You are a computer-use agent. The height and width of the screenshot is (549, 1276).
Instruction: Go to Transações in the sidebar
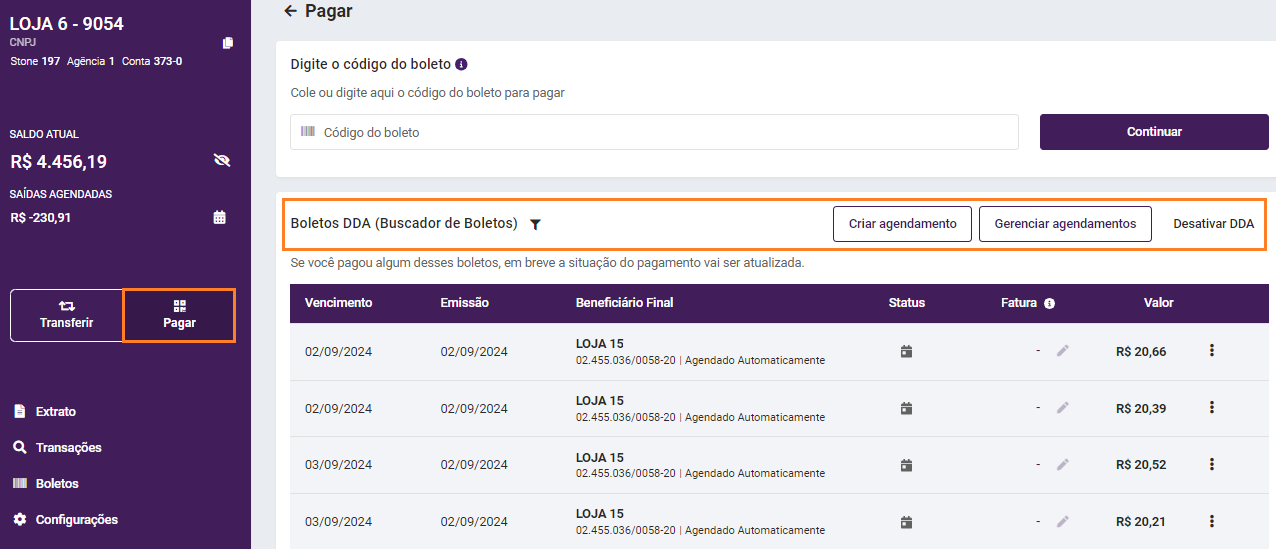tap(68, 447)
